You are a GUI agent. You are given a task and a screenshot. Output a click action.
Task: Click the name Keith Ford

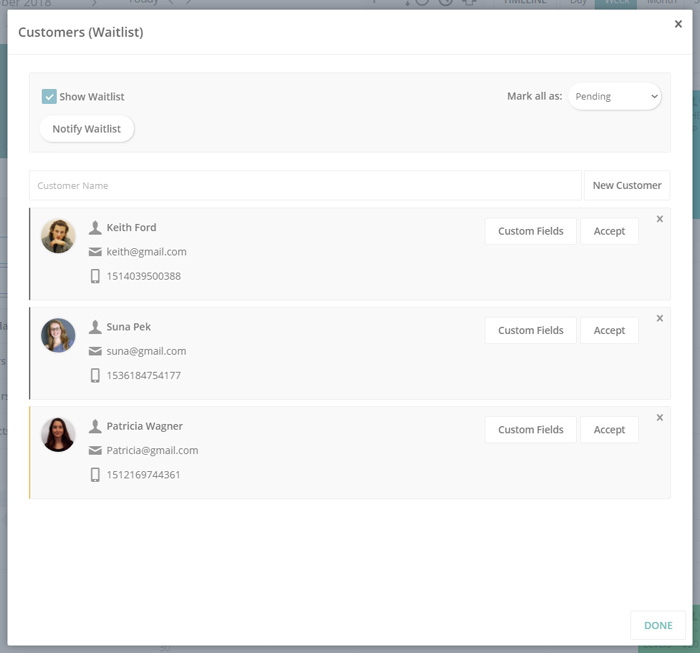pyautogui.click(x=131, y=228)
